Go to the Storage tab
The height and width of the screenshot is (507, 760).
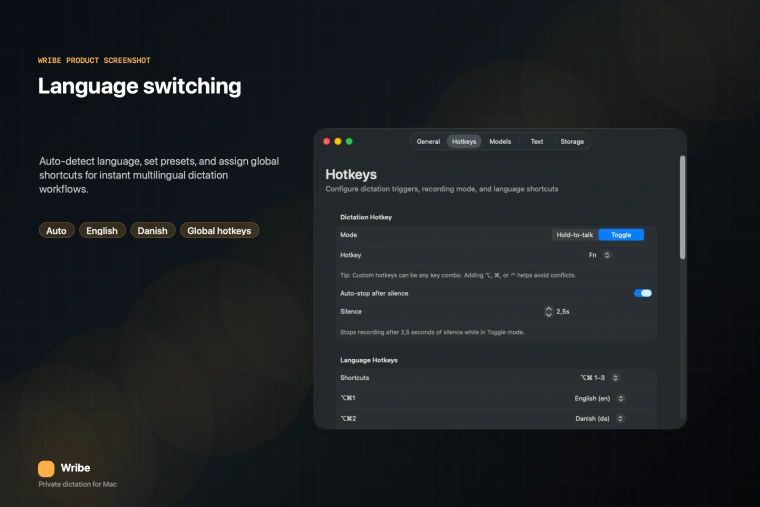click(x=572, y=142)
